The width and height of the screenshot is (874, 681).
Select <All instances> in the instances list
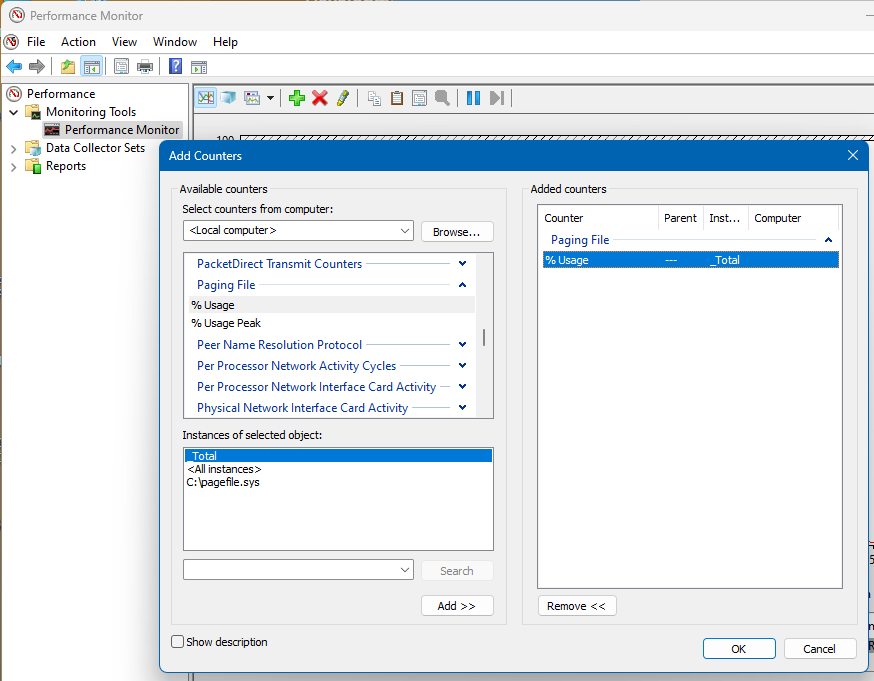coord(224,468)
